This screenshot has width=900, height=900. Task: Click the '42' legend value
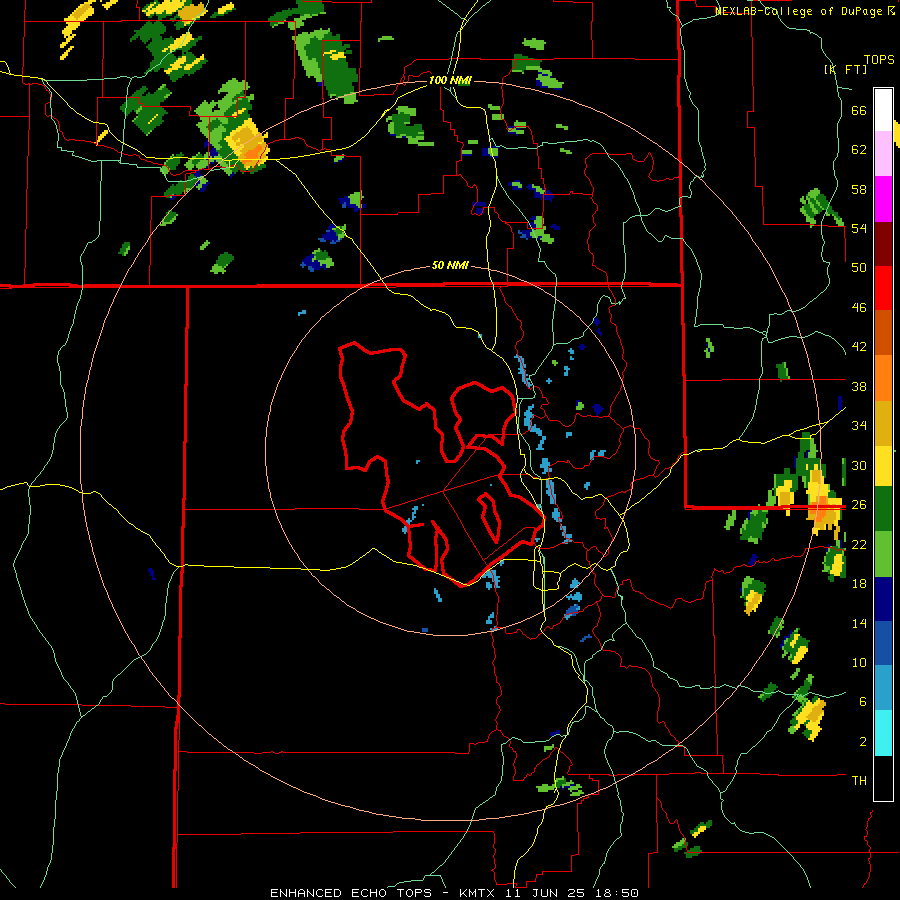click(x=859, y=347)
